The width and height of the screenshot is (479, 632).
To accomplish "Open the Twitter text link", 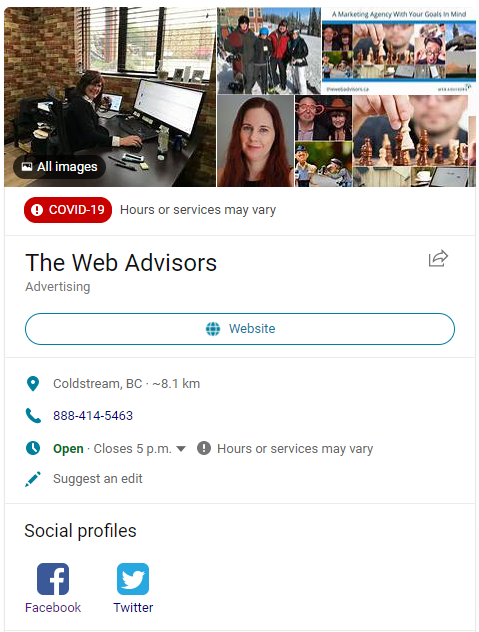I will coord(133,607).
